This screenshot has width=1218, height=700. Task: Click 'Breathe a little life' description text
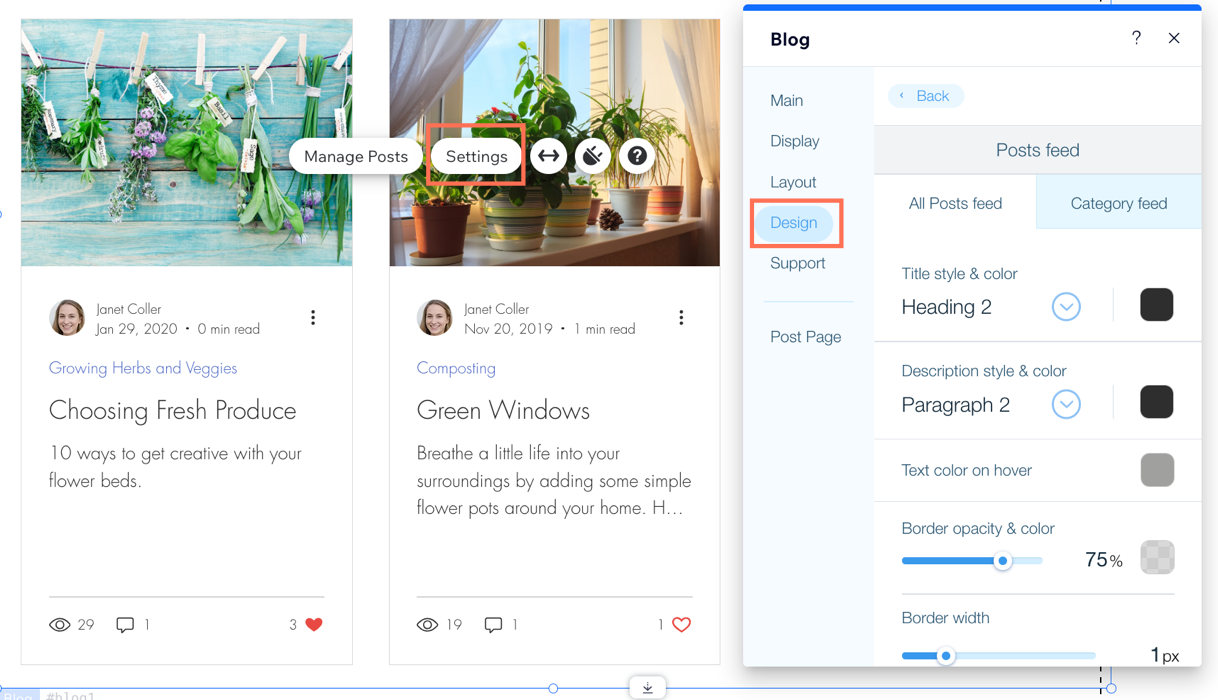click(x=554, y=481)
